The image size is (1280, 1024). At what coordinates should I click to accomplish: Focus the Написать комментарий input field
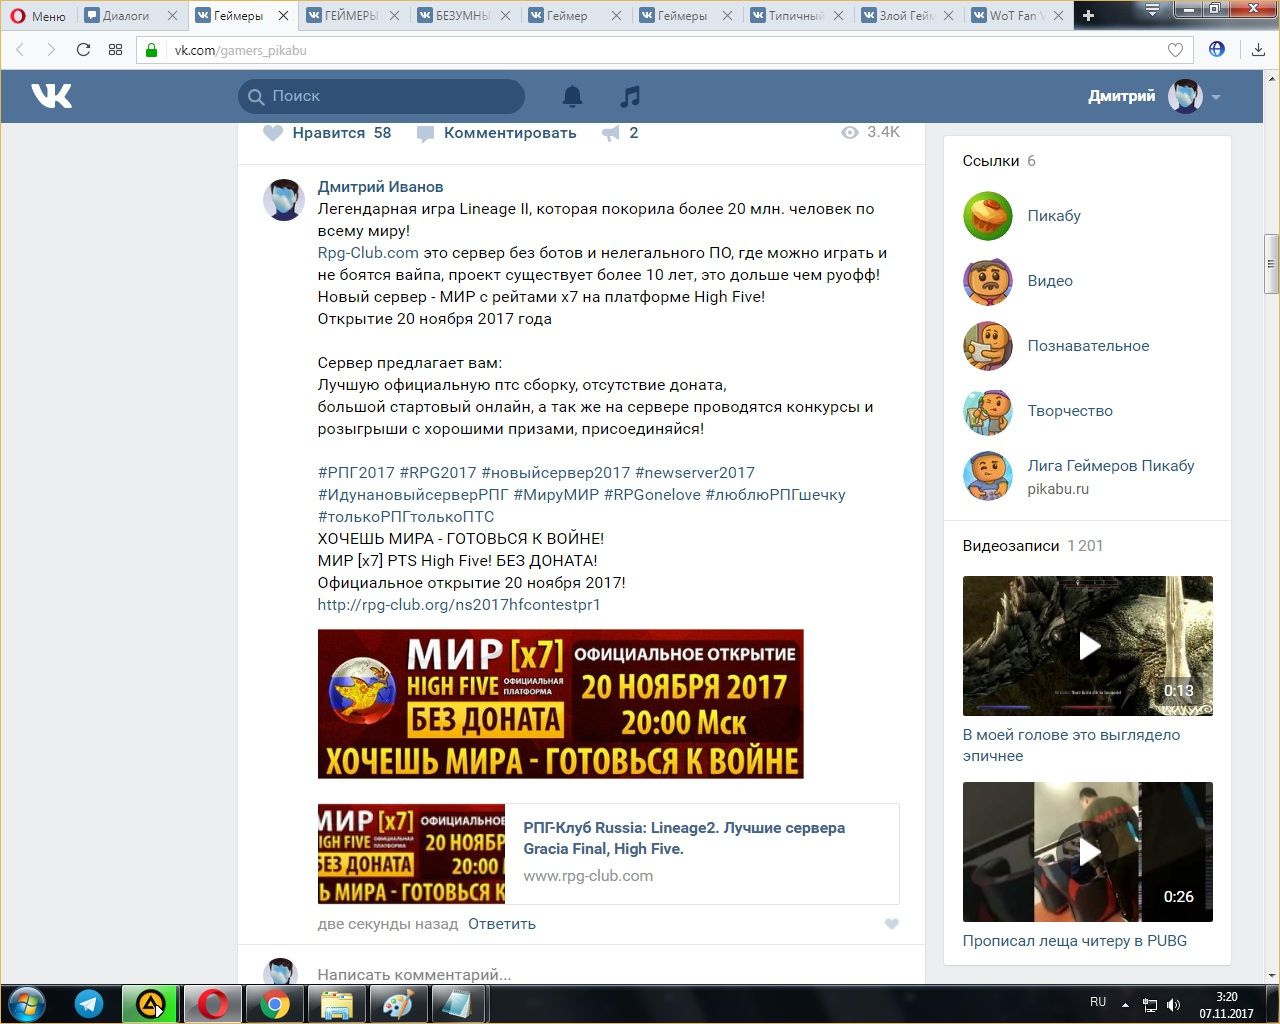click(608, 974)
